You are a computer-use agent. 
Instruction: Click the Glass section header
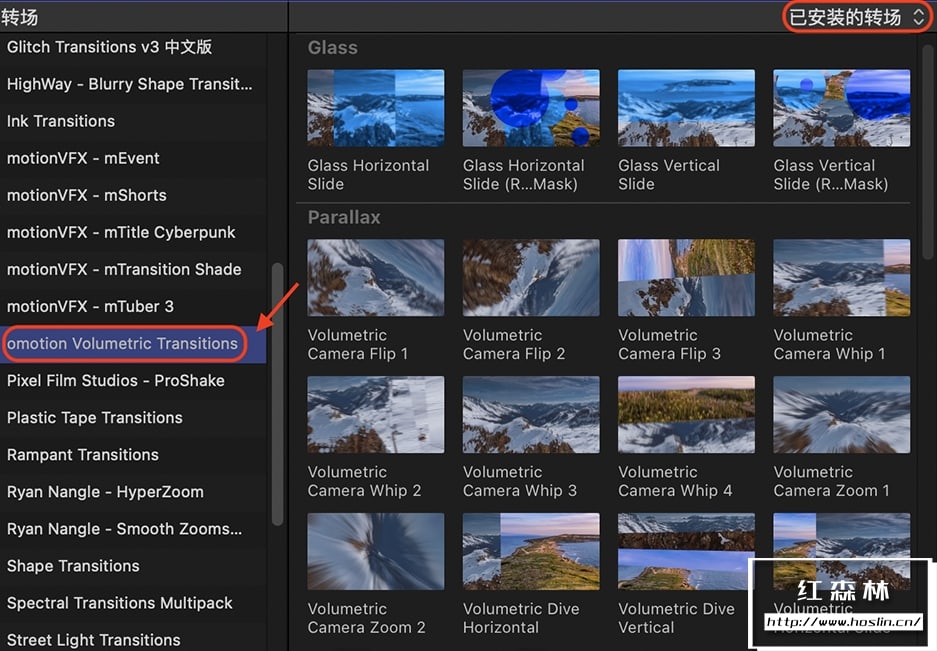[x=333, y=48]
